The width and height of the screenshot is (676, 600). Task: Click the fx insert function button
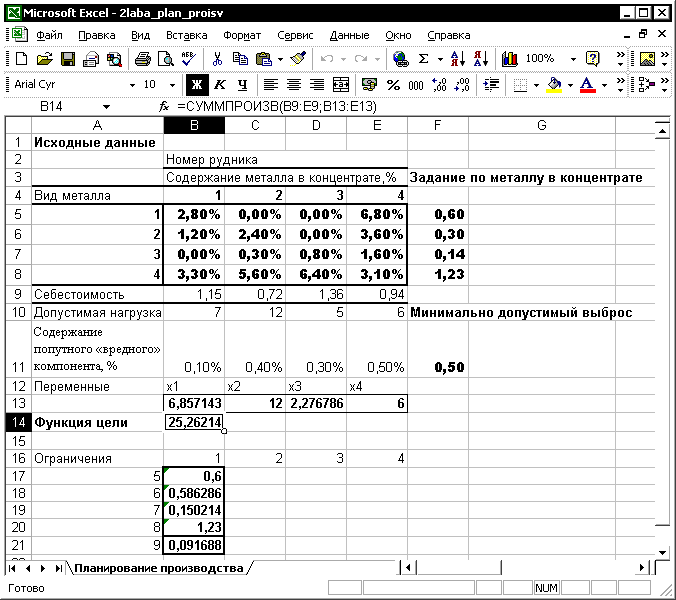164,106
